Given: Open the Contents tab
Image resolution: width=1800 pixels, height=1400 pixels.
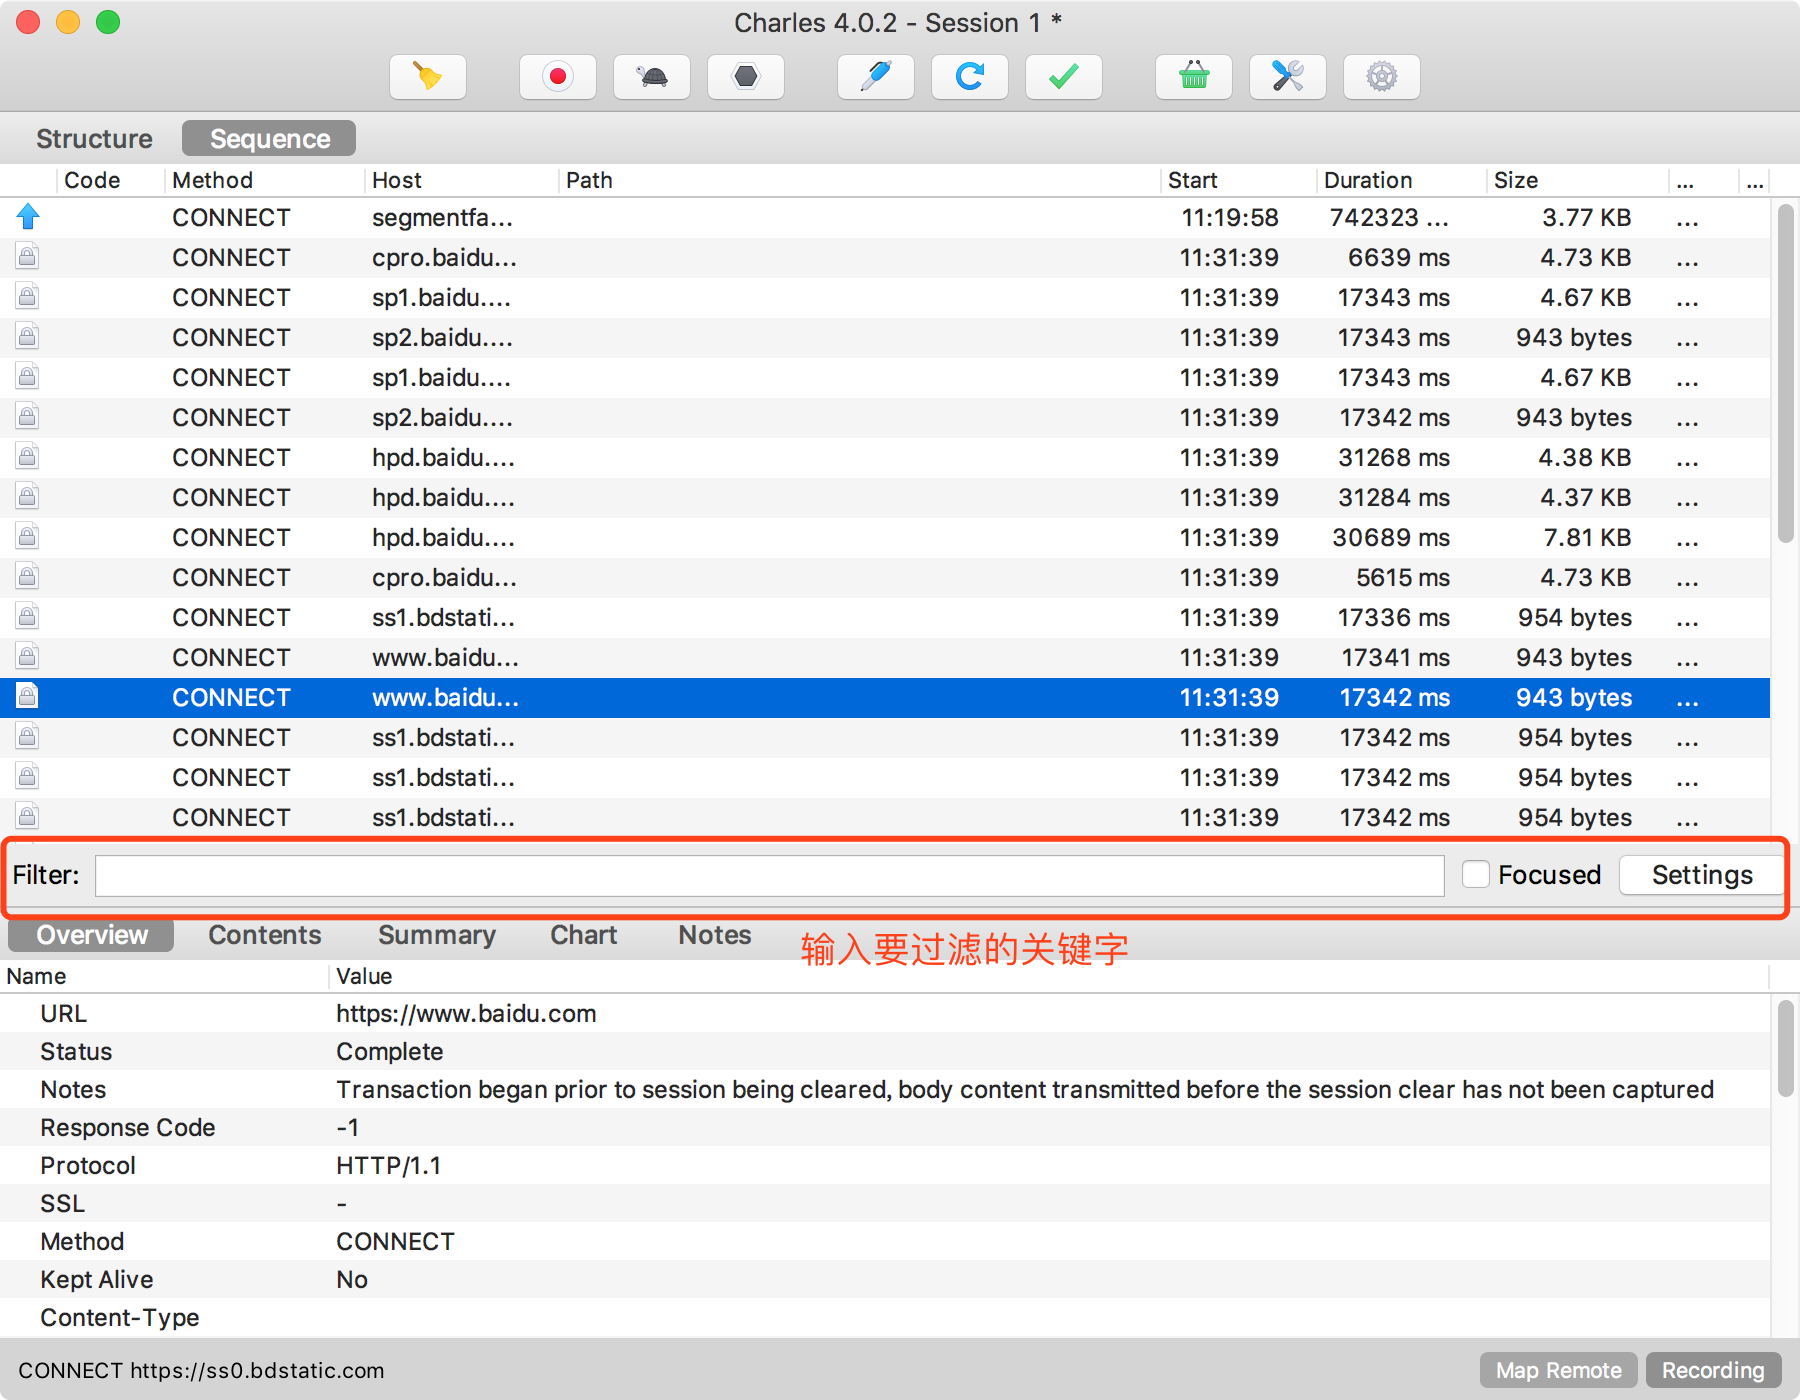Looking at the screenshot, I should (265, 935).
